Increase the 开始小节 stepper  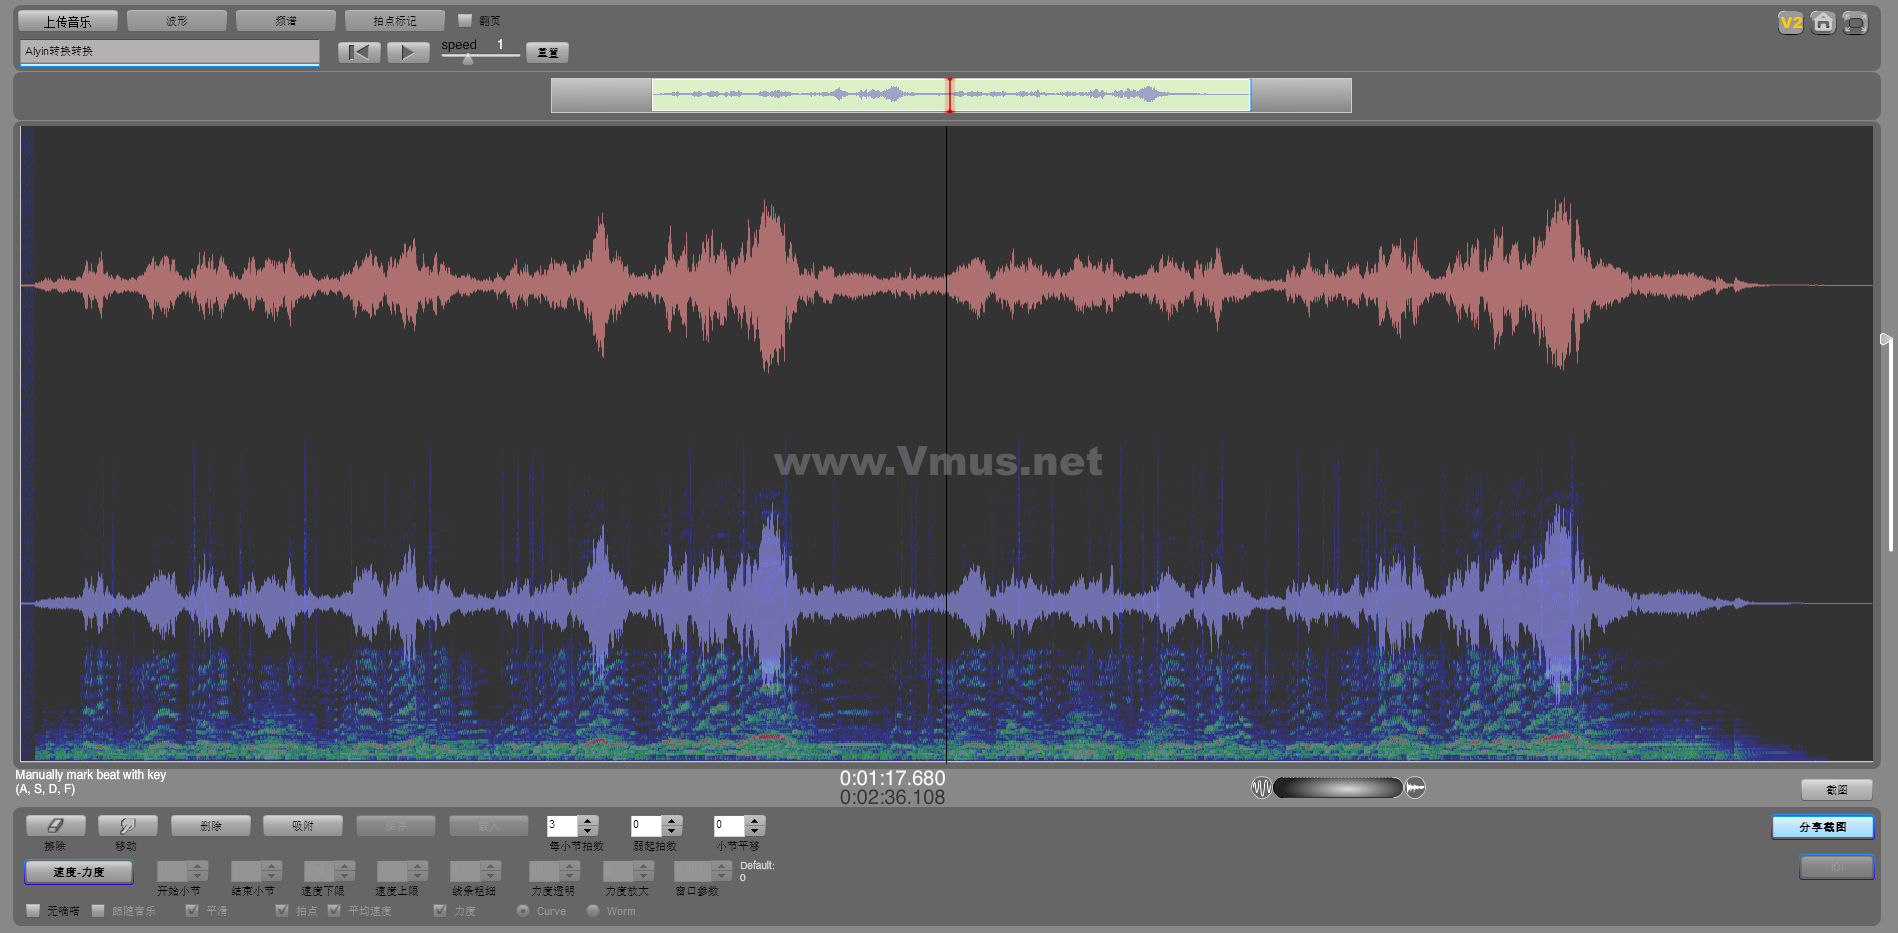point(198,866)
